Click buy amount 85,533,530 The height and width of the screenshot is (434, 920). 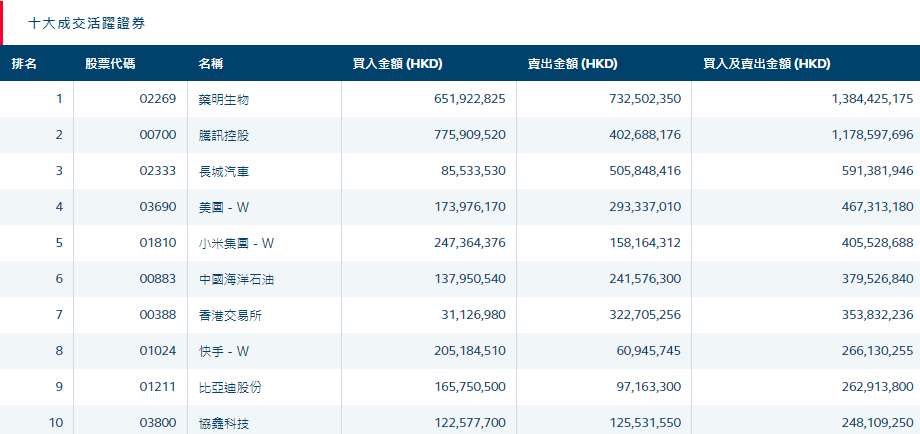[473, 171]
